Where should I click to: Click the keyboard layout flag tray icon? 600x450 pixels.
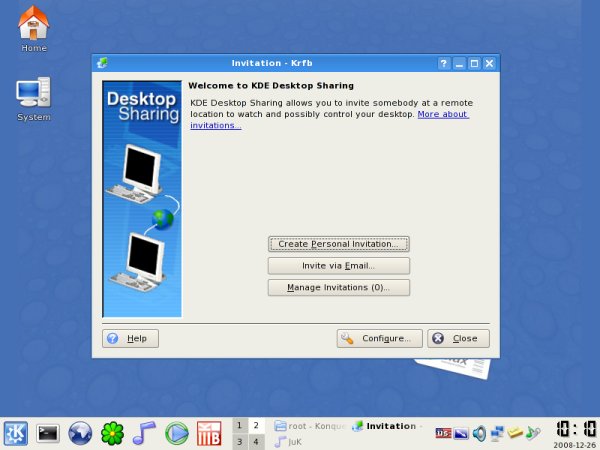pos(443,433)
